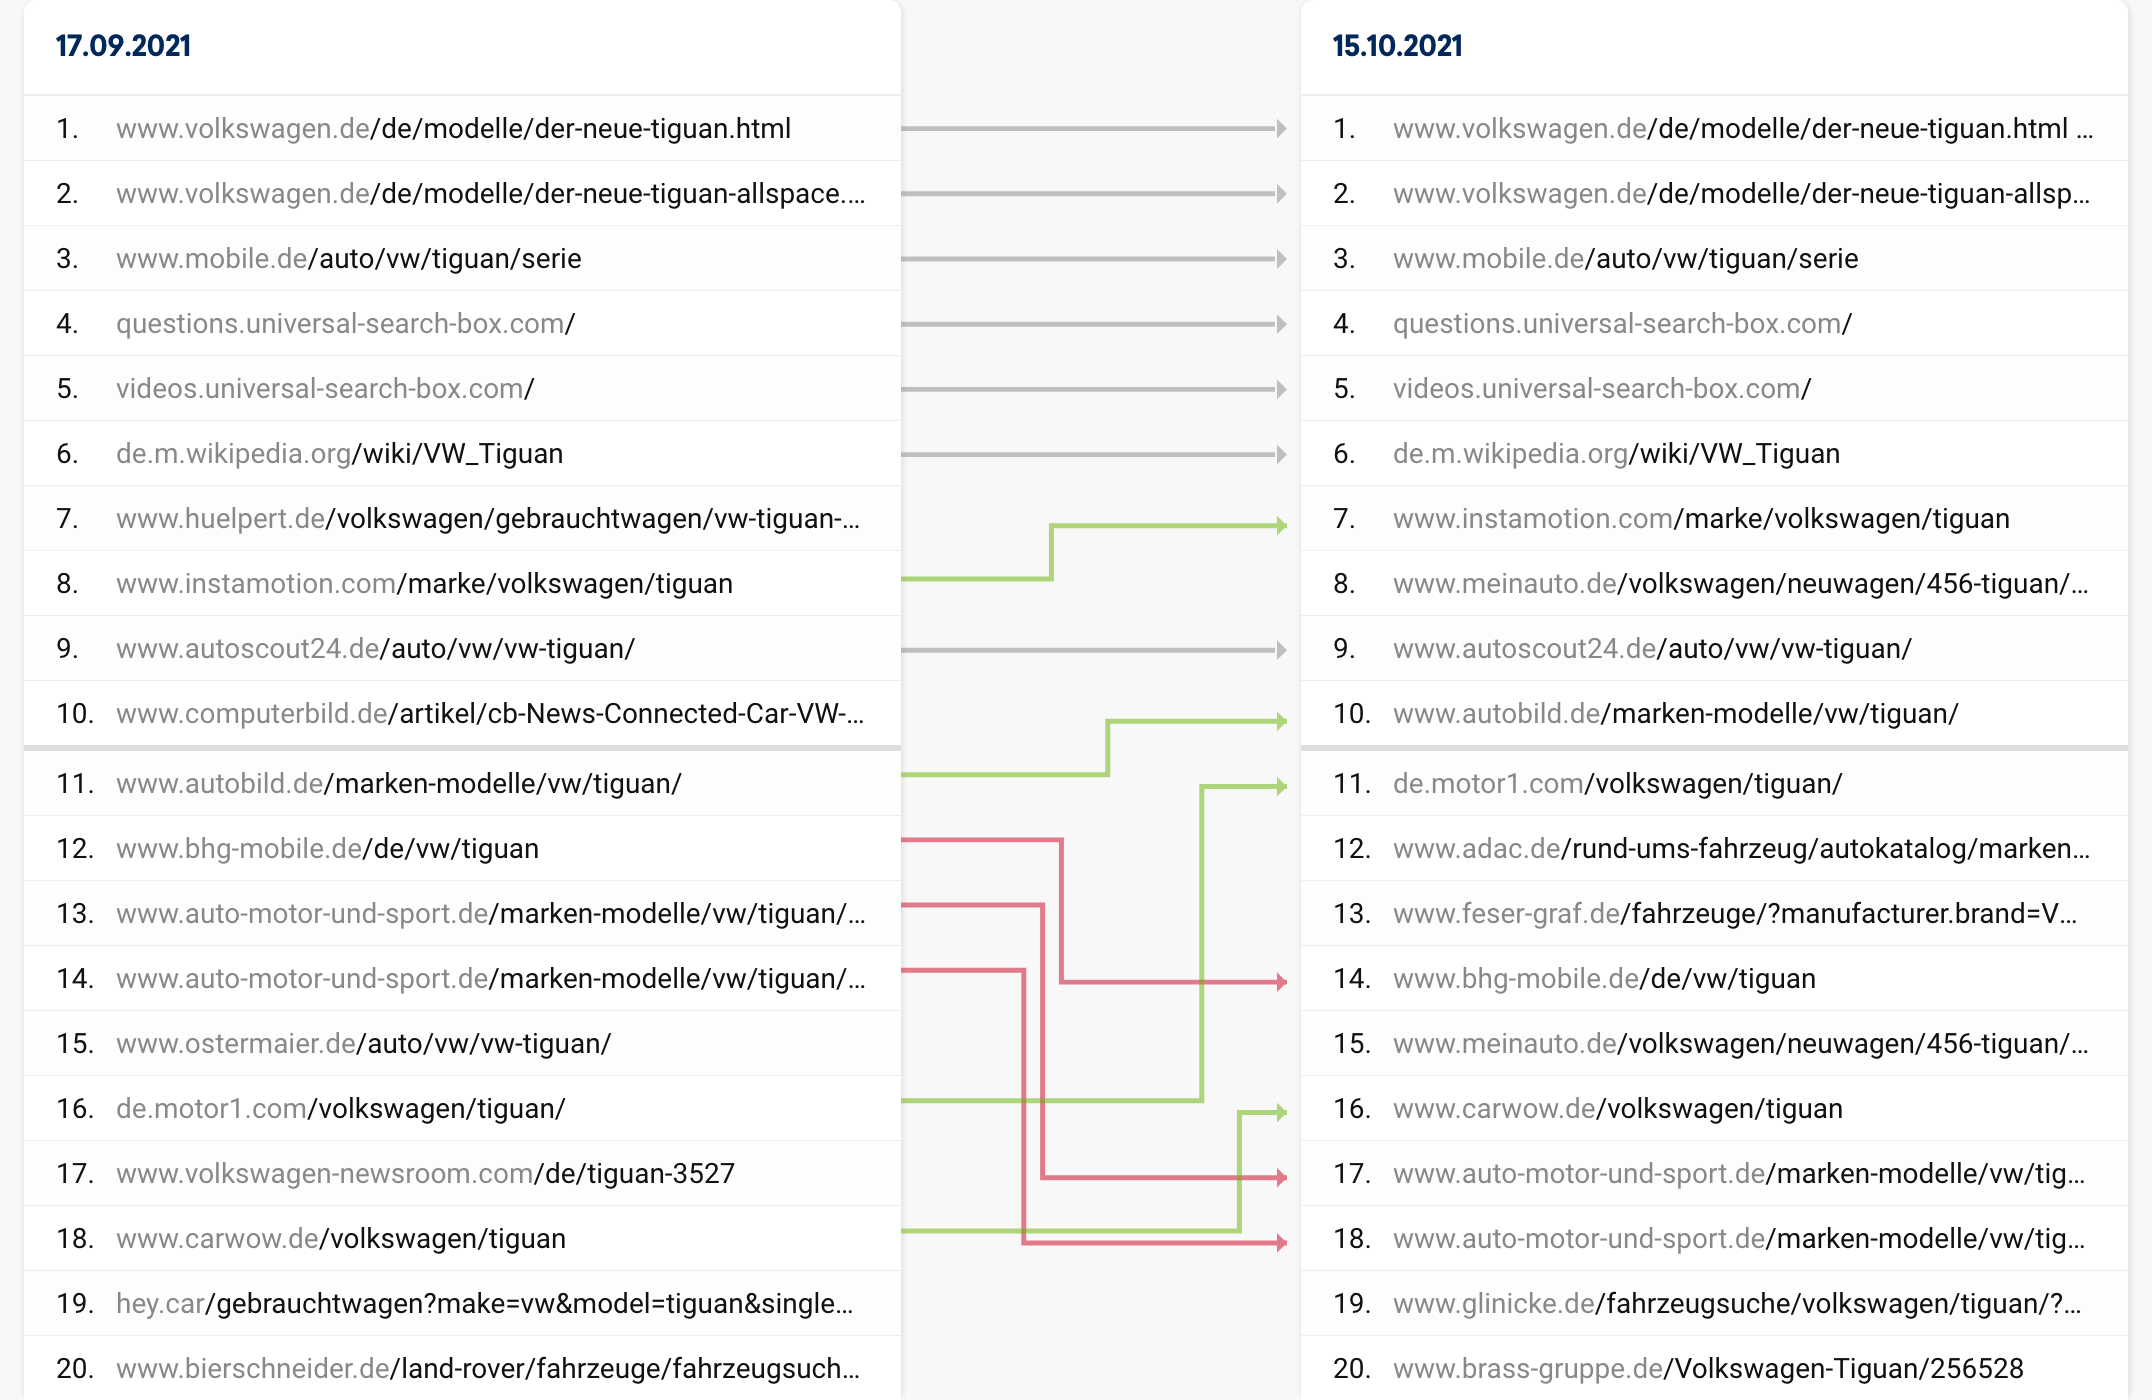Click the glinicke.de fahrzeugsuche link

click(1736, 1304)
